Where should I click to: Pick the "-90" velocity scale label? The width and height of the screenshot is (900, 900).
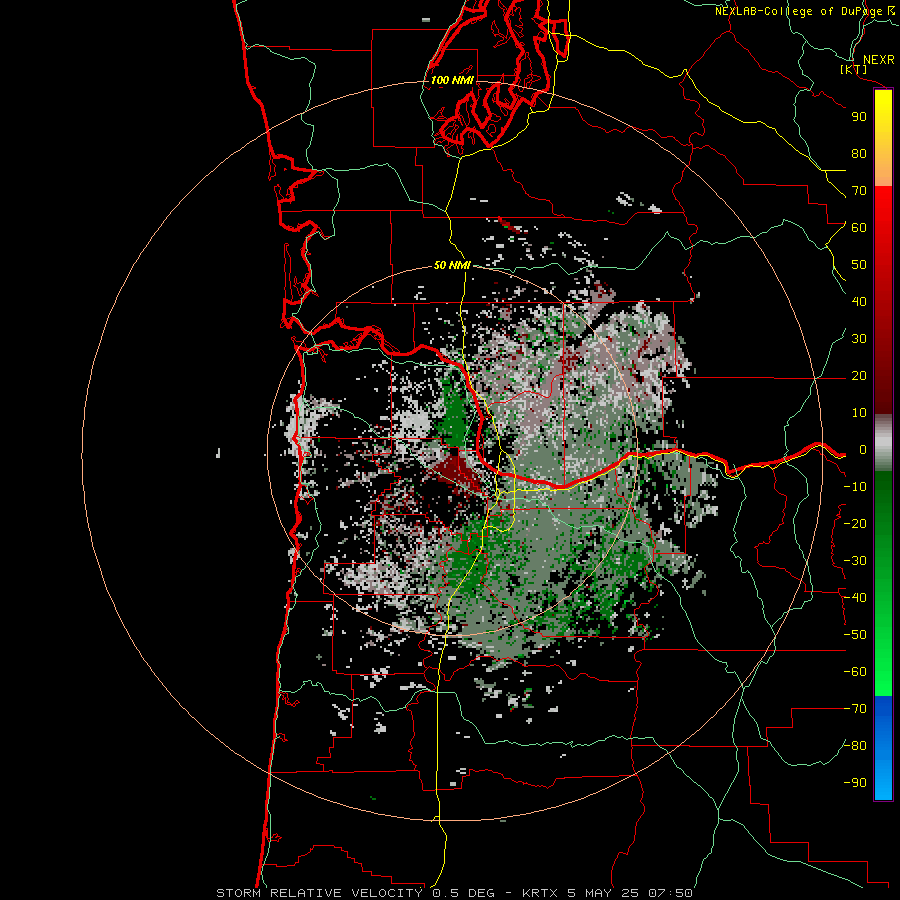tap(855, 783)
